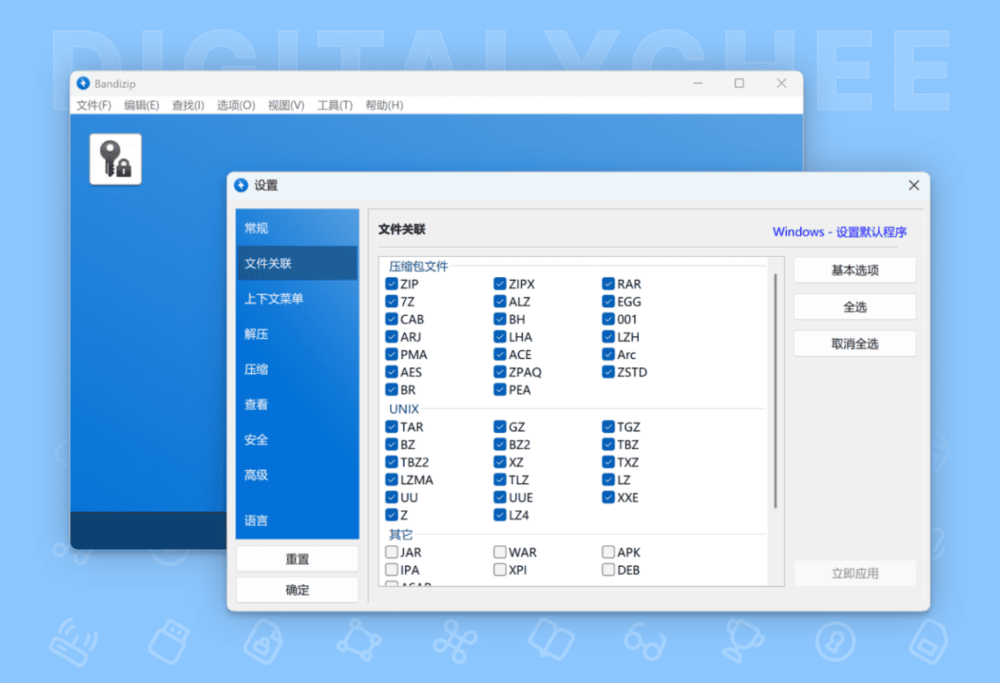
Task: Open the 选项(O) menu
Action: coord(236,105)
